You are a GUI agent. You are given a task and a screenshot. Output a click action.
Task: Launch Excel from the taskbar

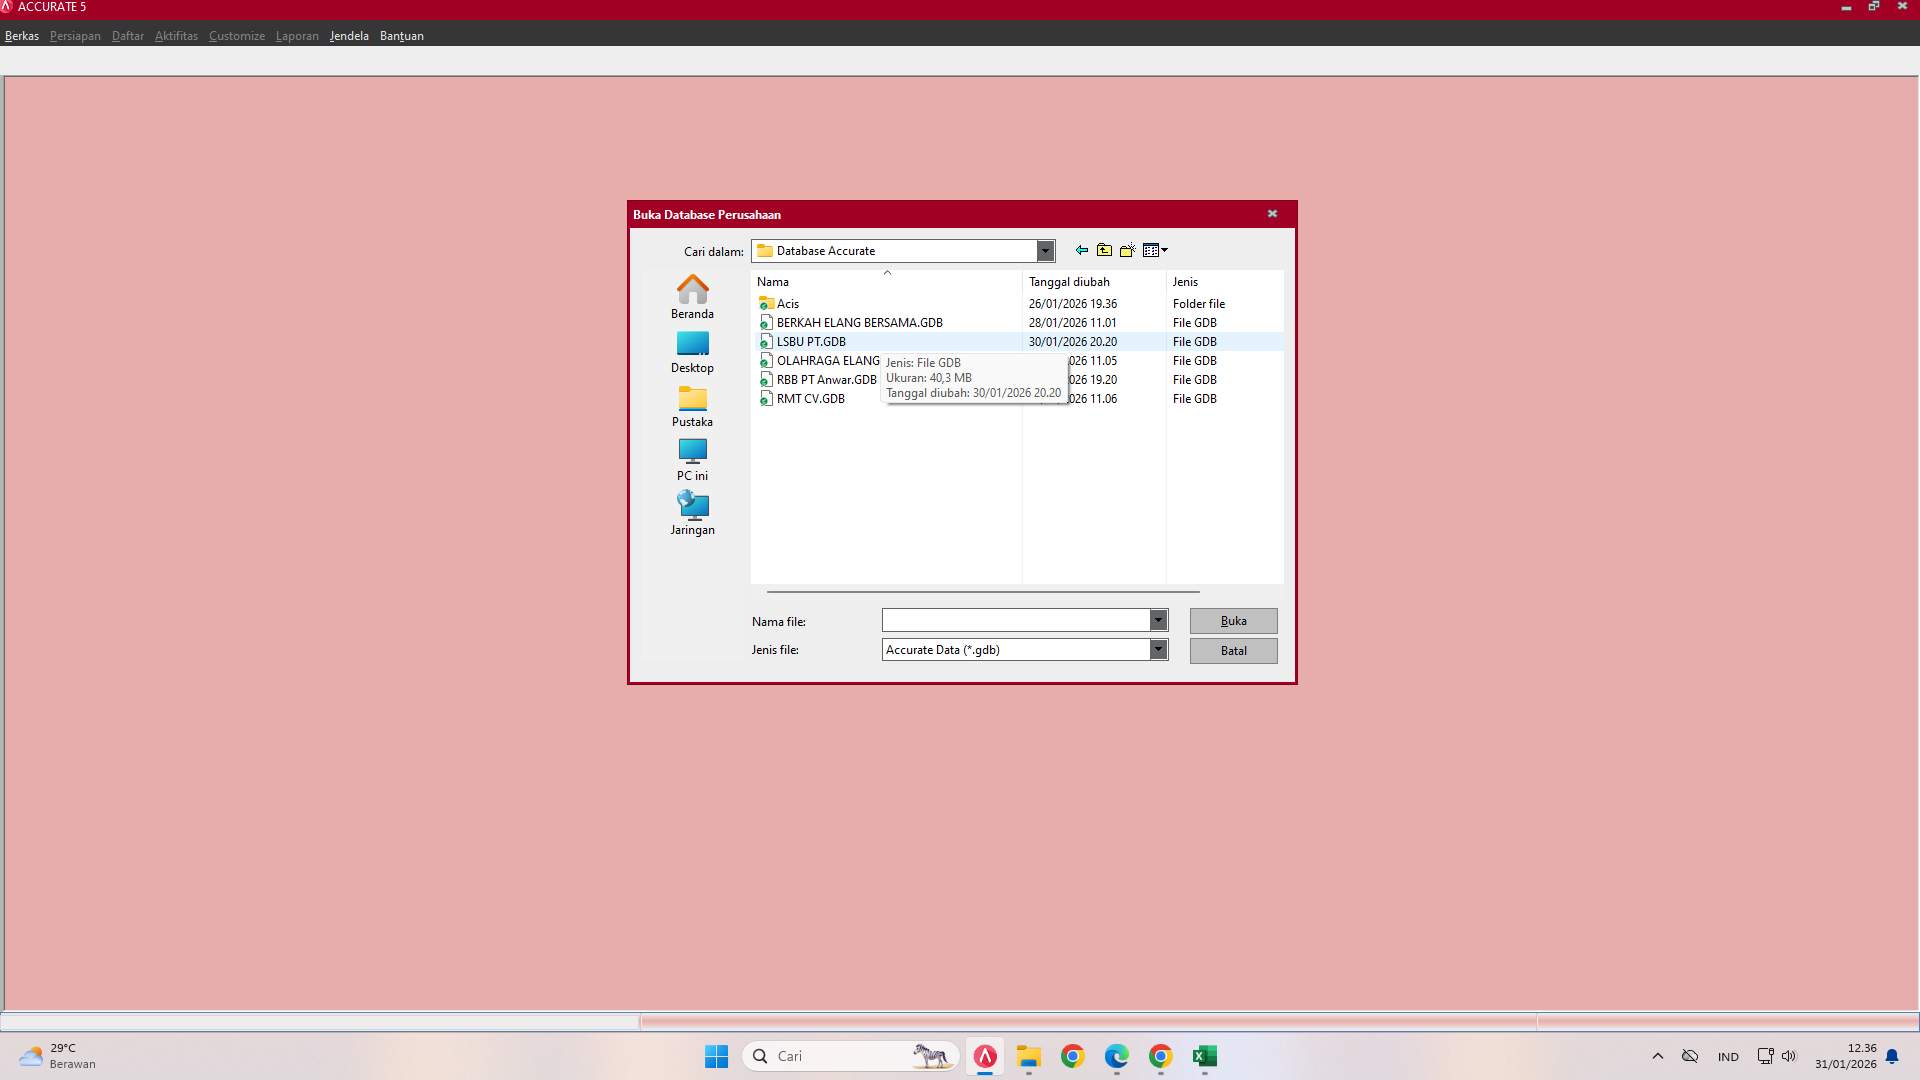coord(1205,1056)
